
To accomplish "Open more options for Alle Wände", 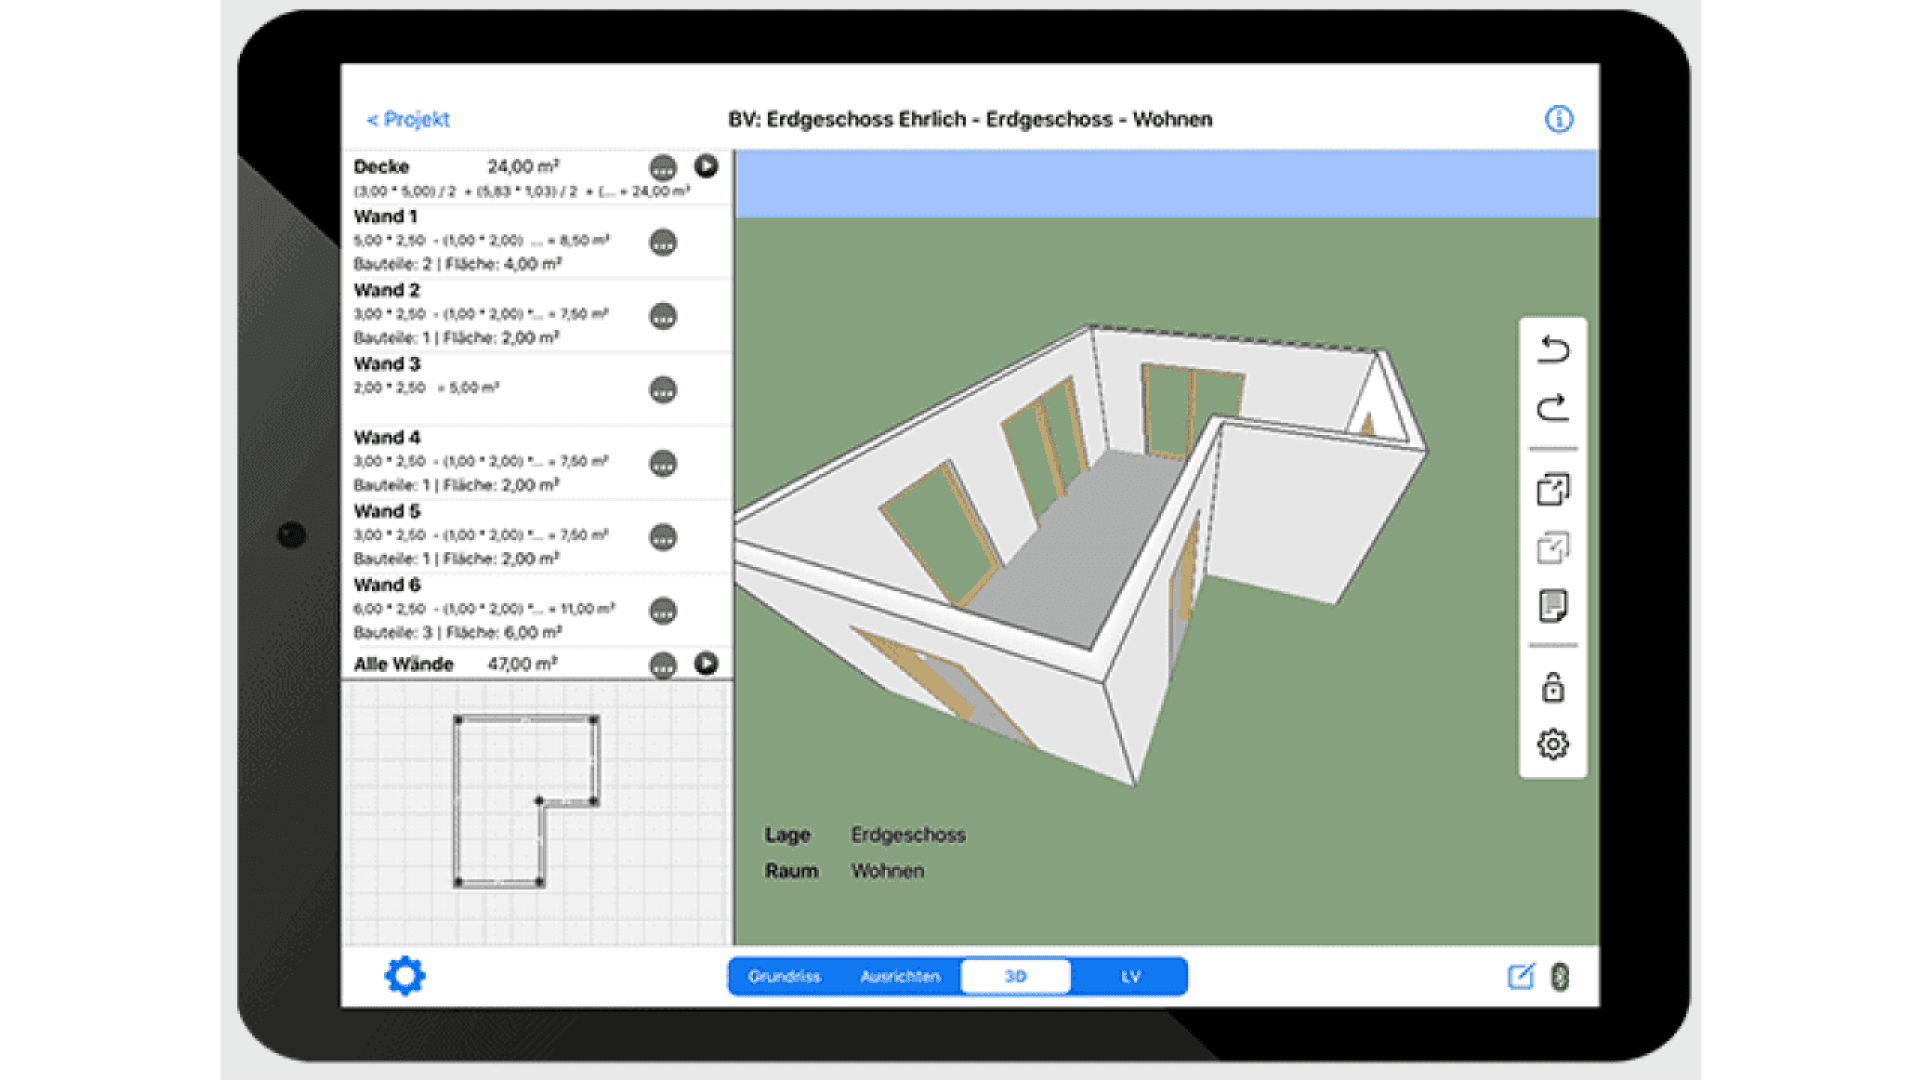I will tap(663, 665).
